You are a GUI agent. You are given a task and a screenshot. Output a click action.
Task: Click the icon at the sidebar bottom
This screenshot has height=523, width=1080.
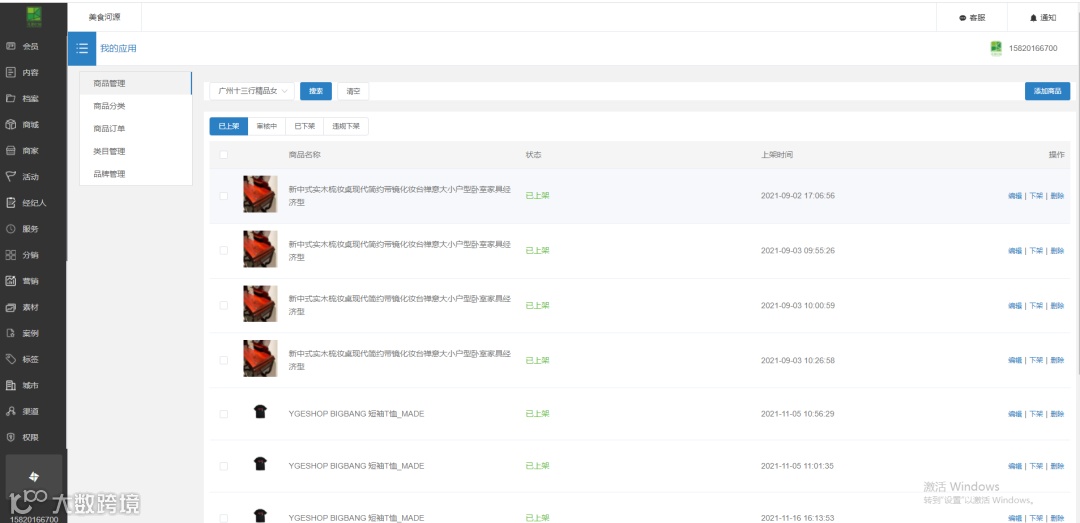click(34, 477)
